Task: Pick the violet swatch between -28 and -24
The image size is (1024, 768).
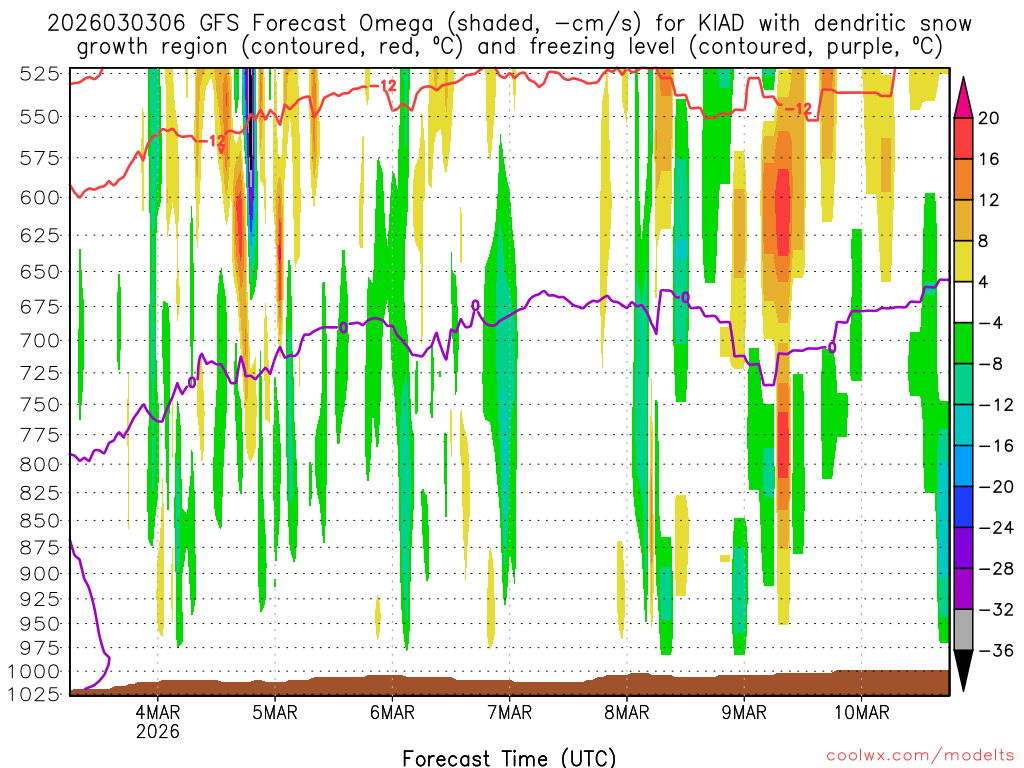Action: pyautogui.click(x=963, y=548)
